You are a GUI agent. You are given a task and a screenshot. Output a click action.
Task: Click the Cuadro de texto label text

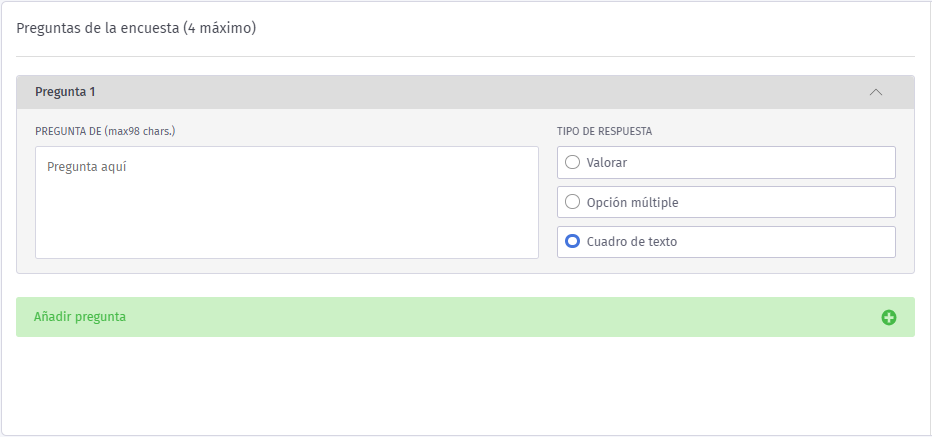tap(631, 242)
